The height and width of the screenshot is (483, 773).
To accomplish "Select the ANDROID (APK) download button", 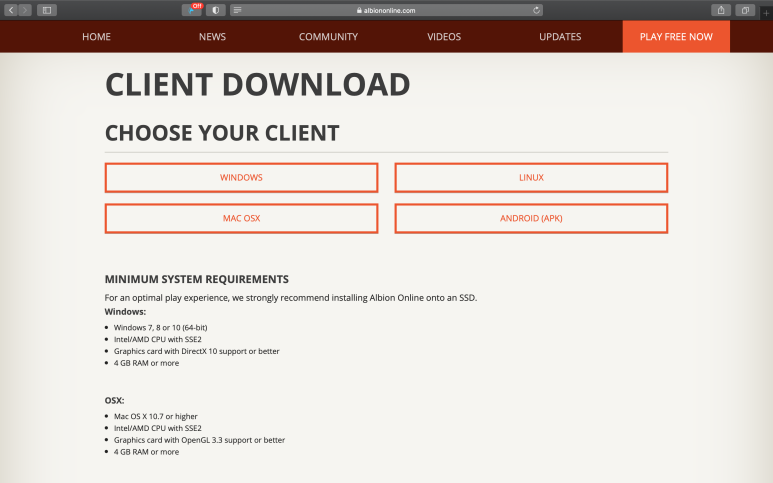I will [x=531, y=219].
